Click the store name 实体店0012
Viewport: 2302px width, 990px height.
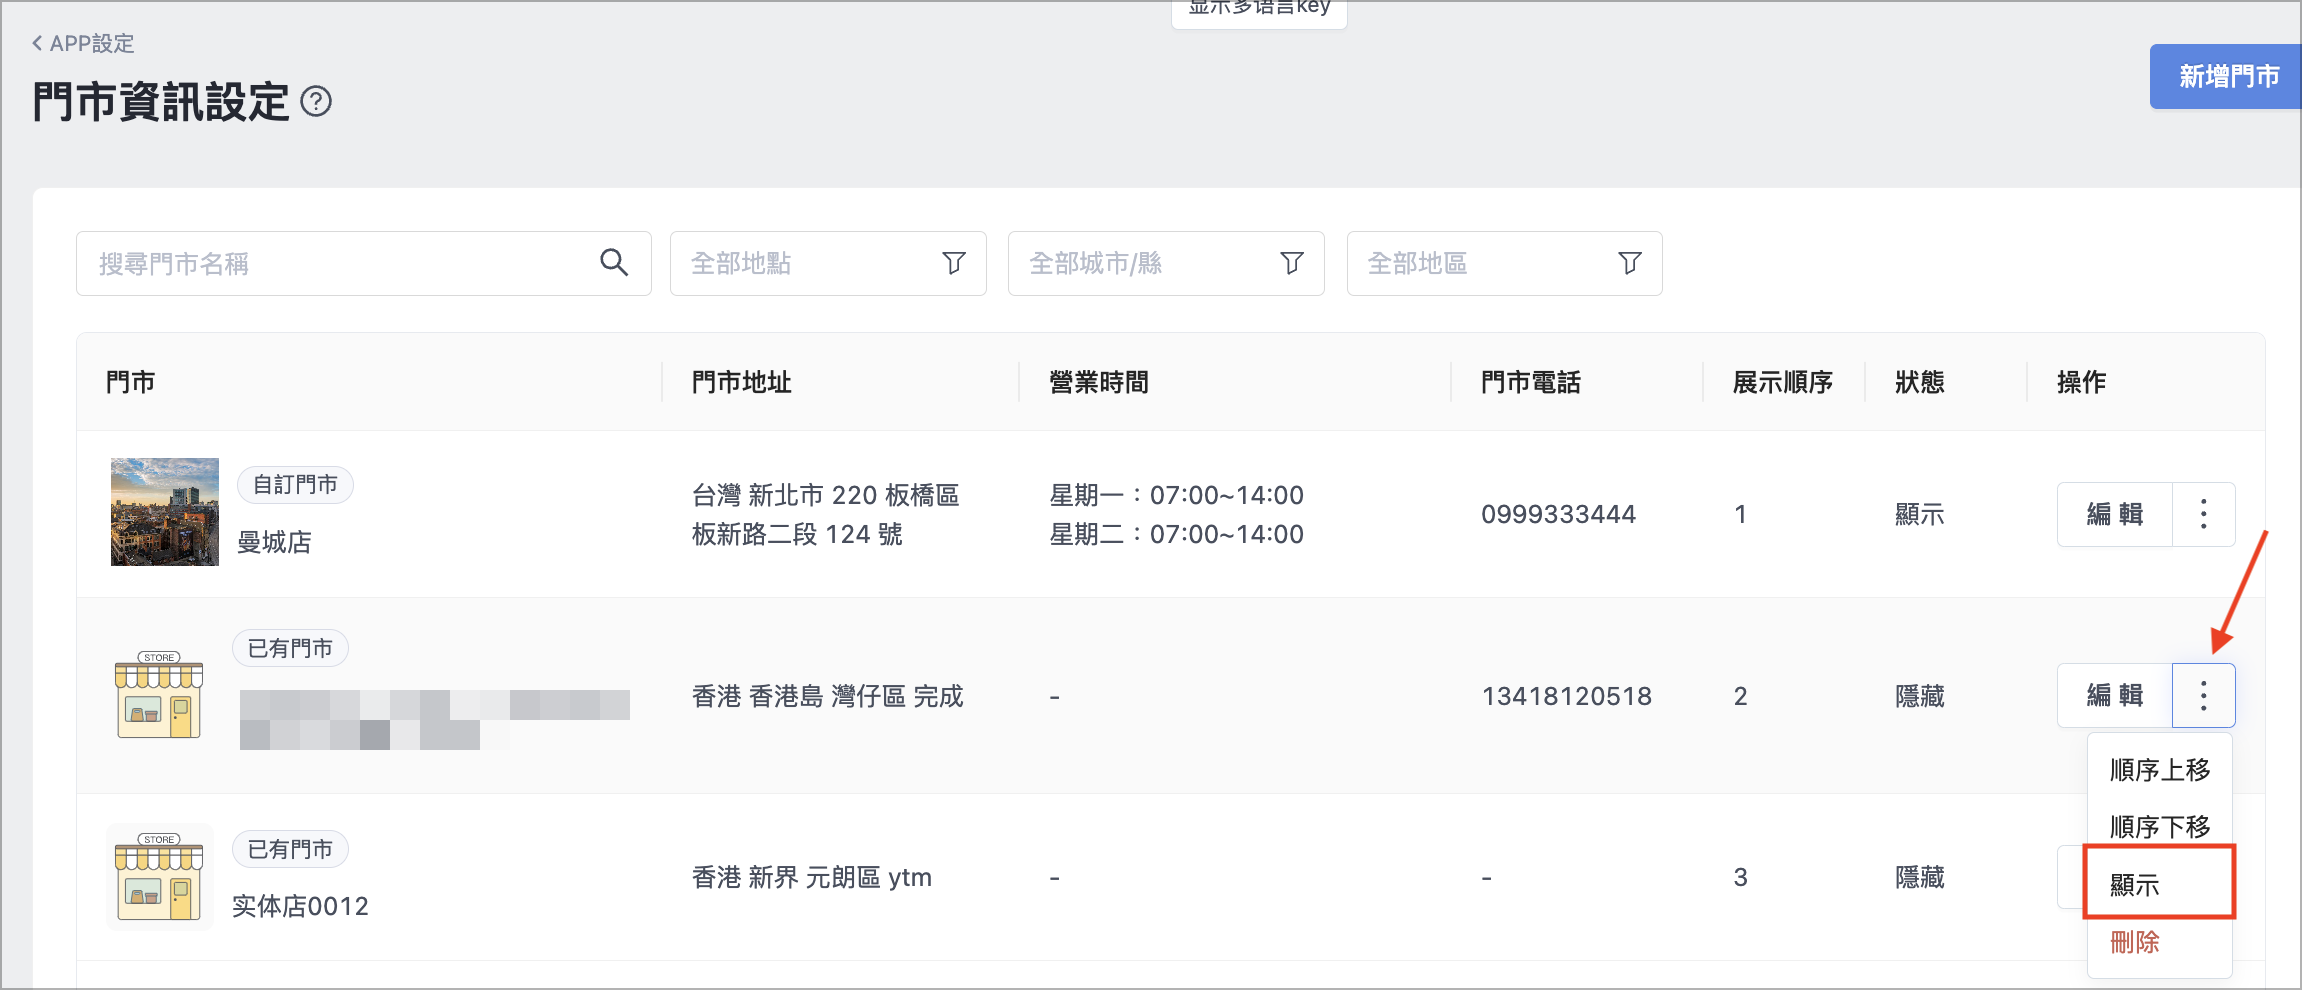[x=300, y=906]
